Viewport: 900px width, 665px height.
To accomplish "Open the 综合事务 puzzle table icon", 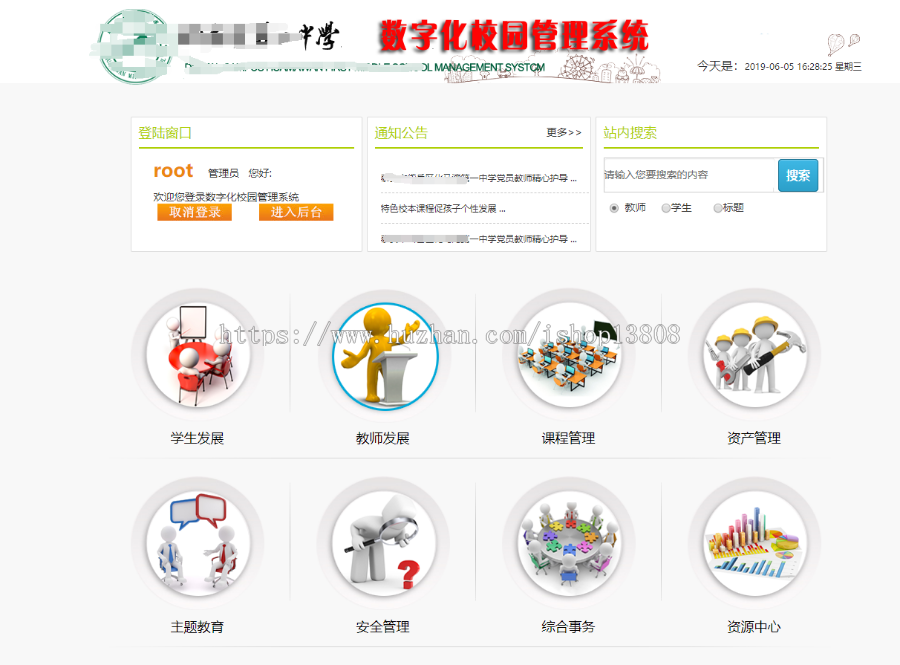I will point(569,543).
